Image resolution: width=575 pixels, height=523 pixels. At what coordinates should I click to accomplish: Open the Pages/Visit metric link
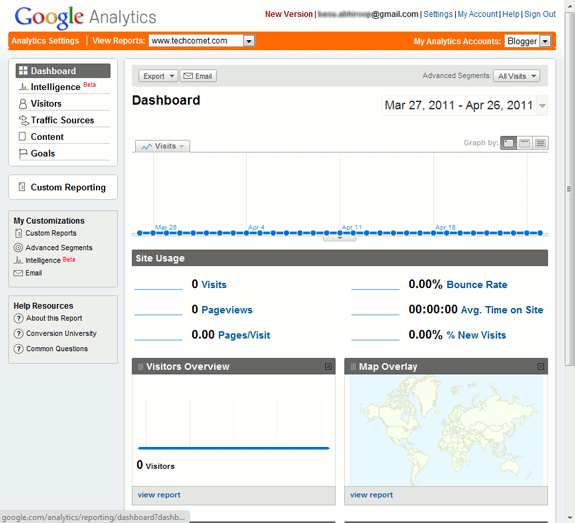244,335
